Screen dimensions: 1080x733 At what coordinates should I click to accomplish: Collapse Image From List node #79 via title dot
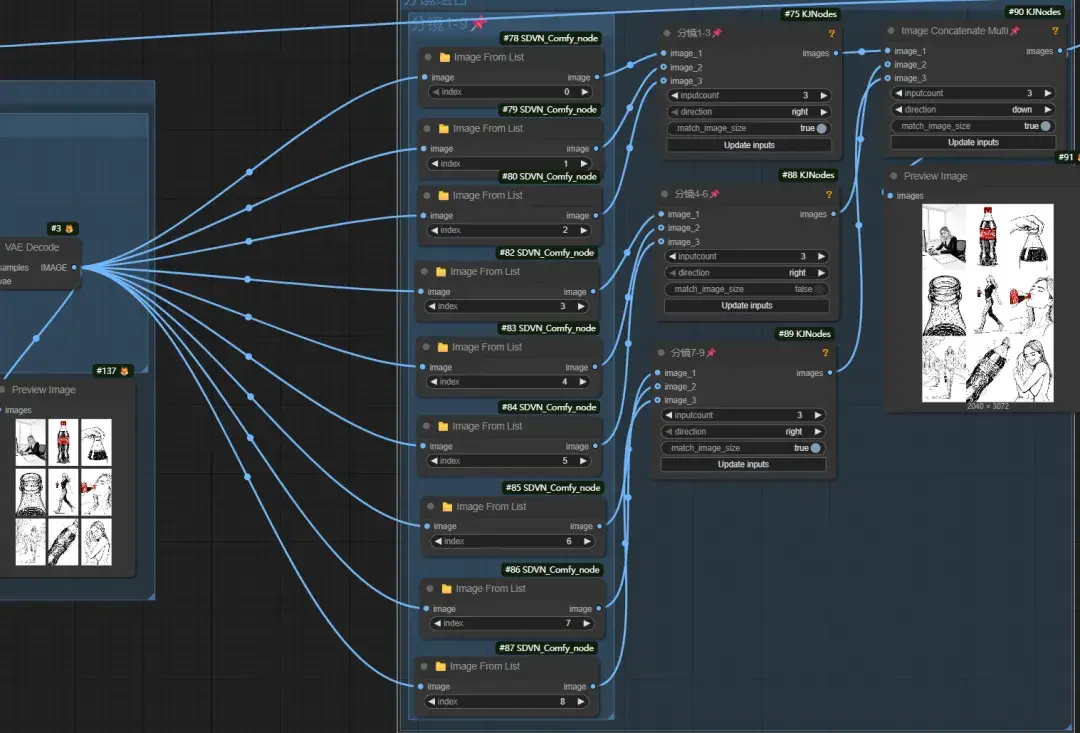[427, 129]
